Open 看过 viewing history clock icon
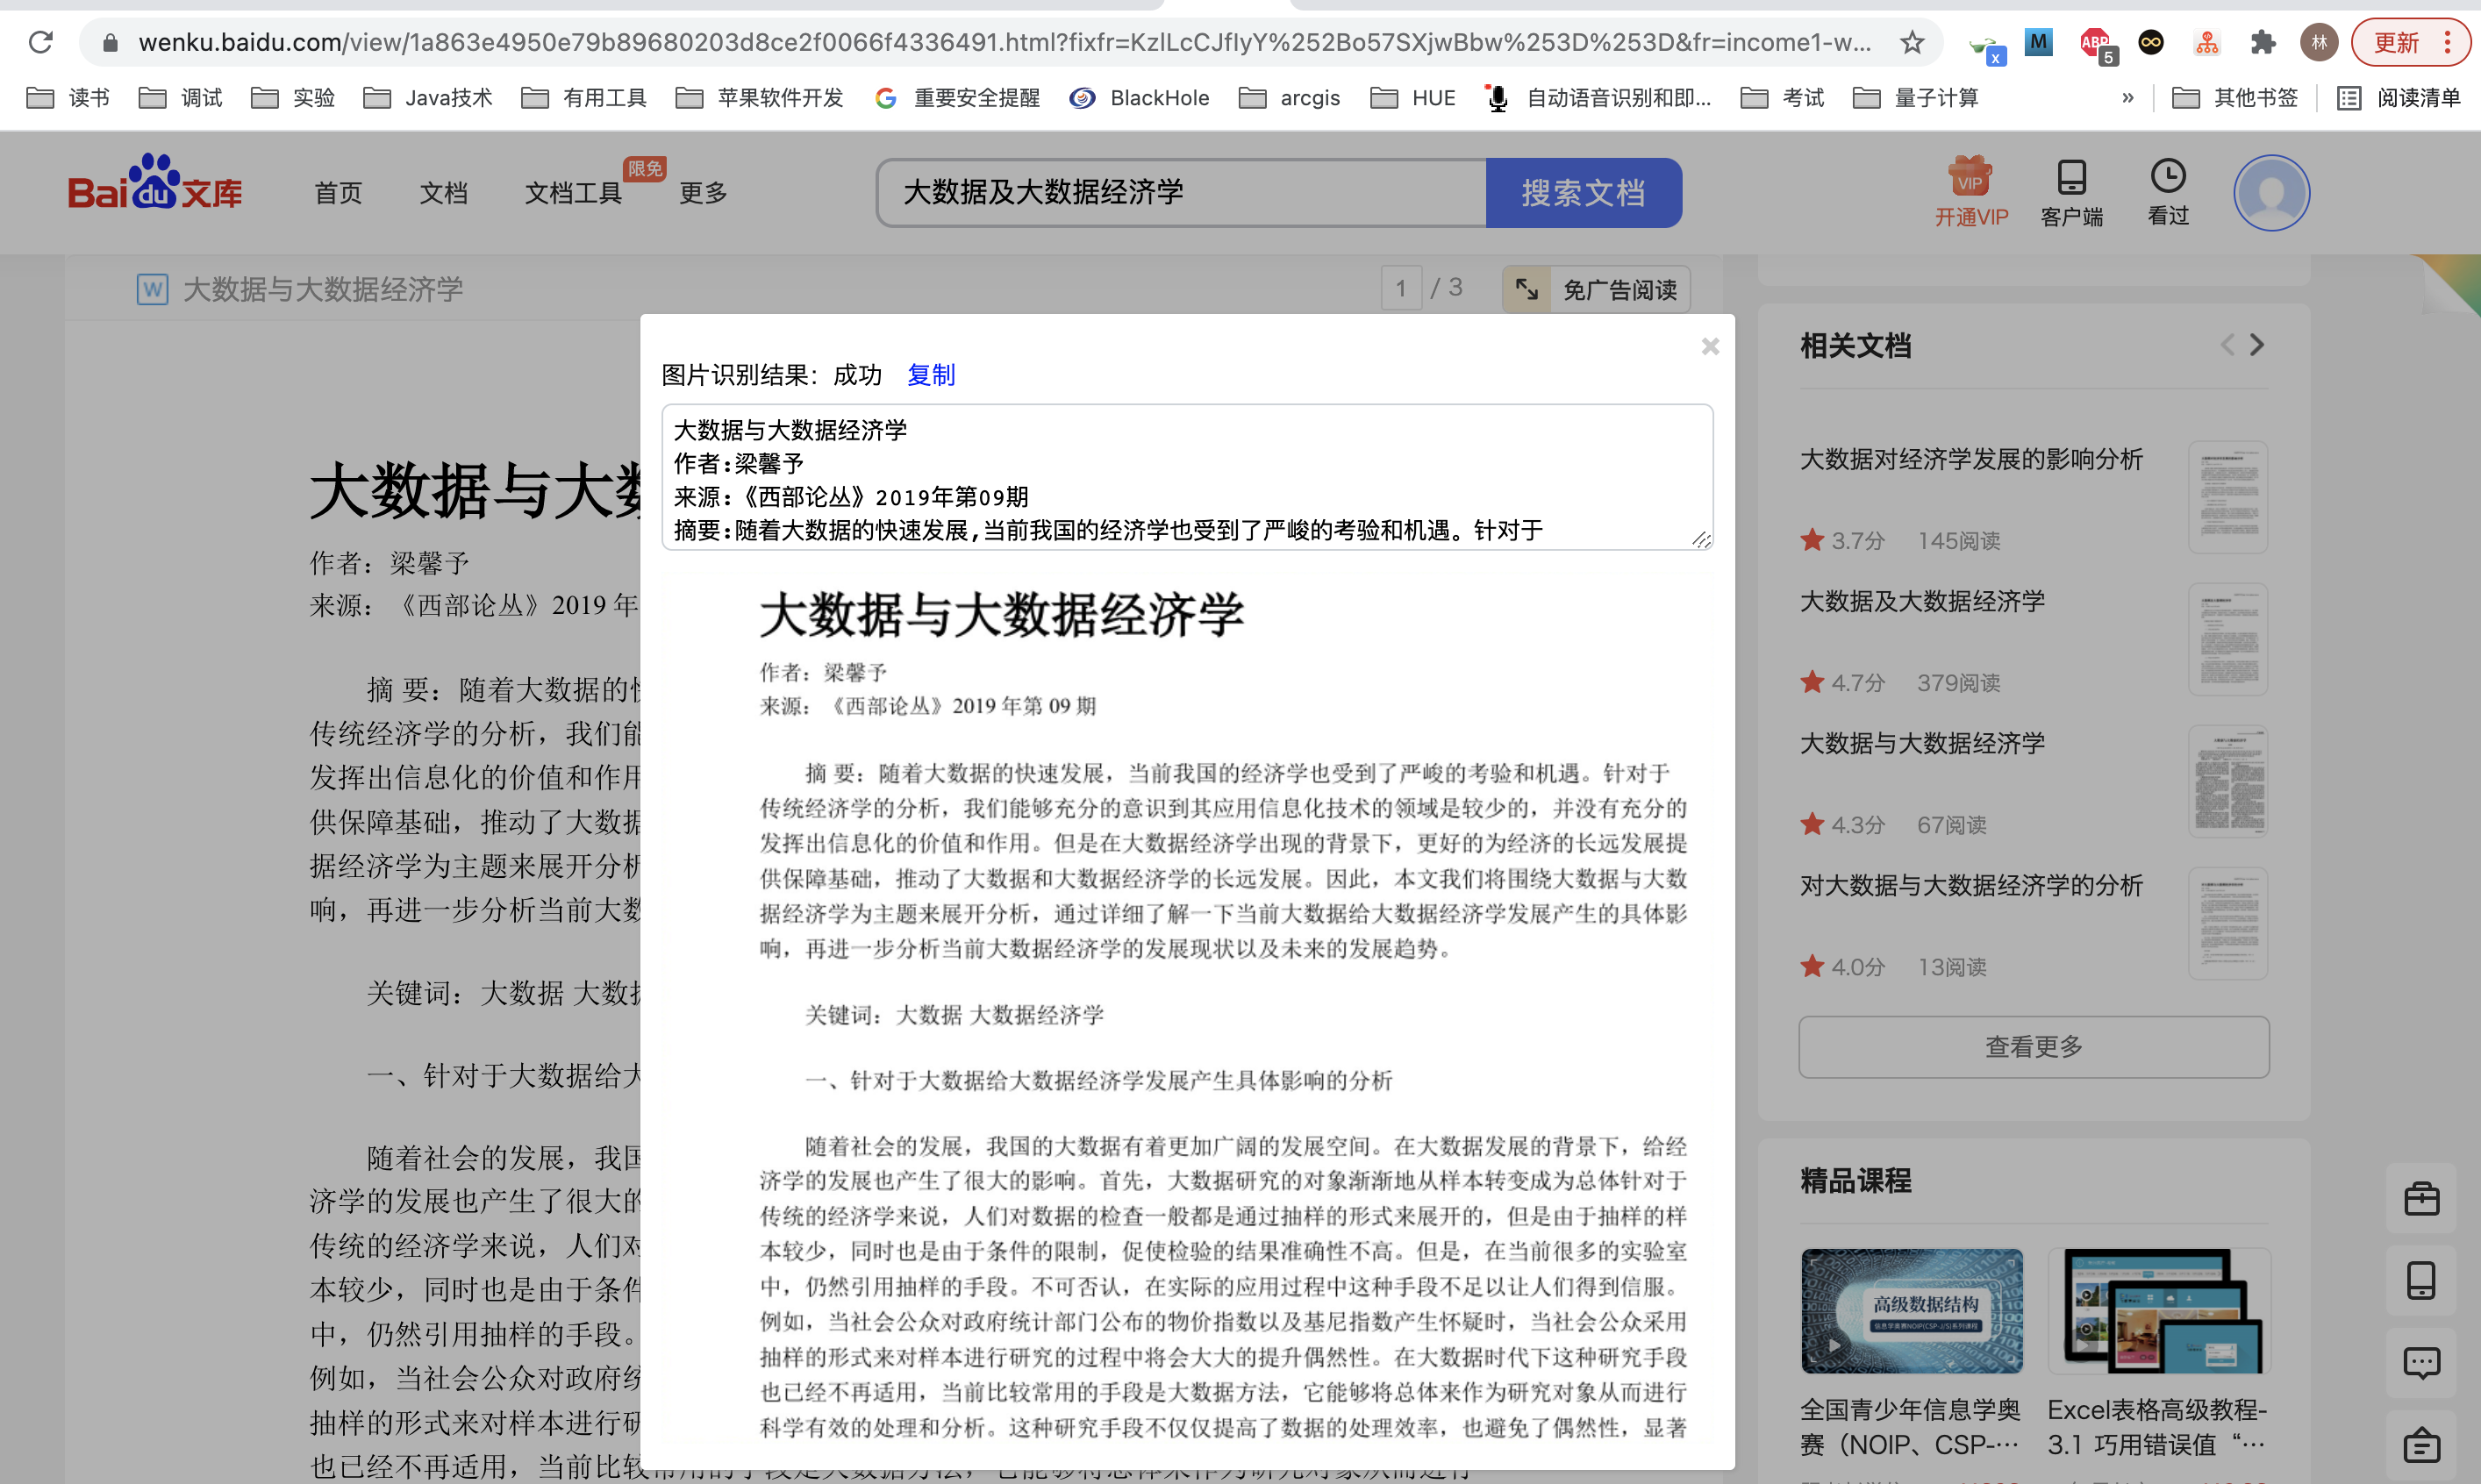The height and width of the screenshot is (1484, 2481). [2166, 180]
